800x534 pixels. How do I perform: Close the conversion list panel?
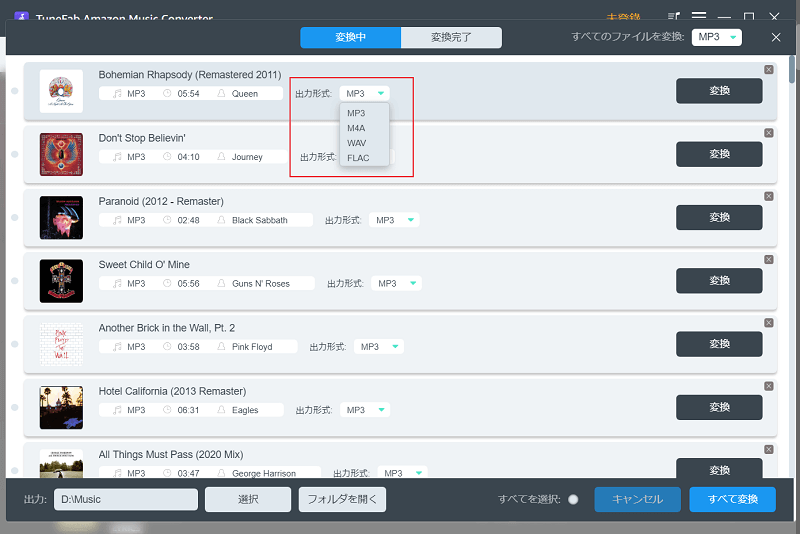(776, 37)
